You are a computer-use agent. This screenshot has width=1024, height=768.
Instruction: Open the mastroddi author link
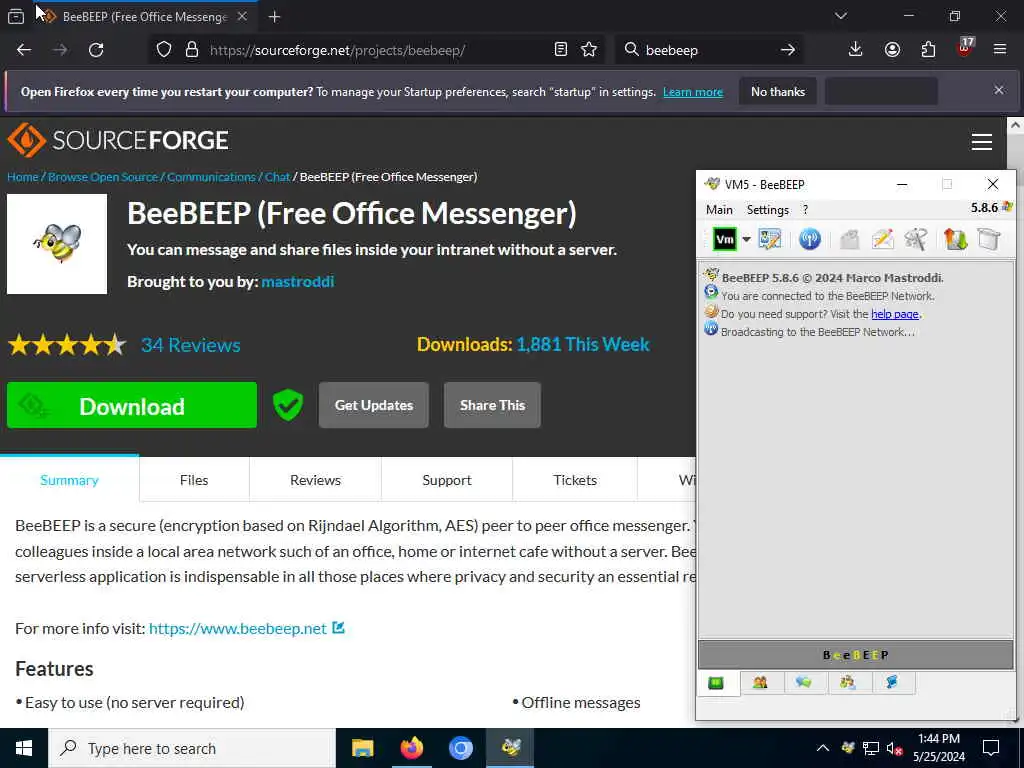298,281
